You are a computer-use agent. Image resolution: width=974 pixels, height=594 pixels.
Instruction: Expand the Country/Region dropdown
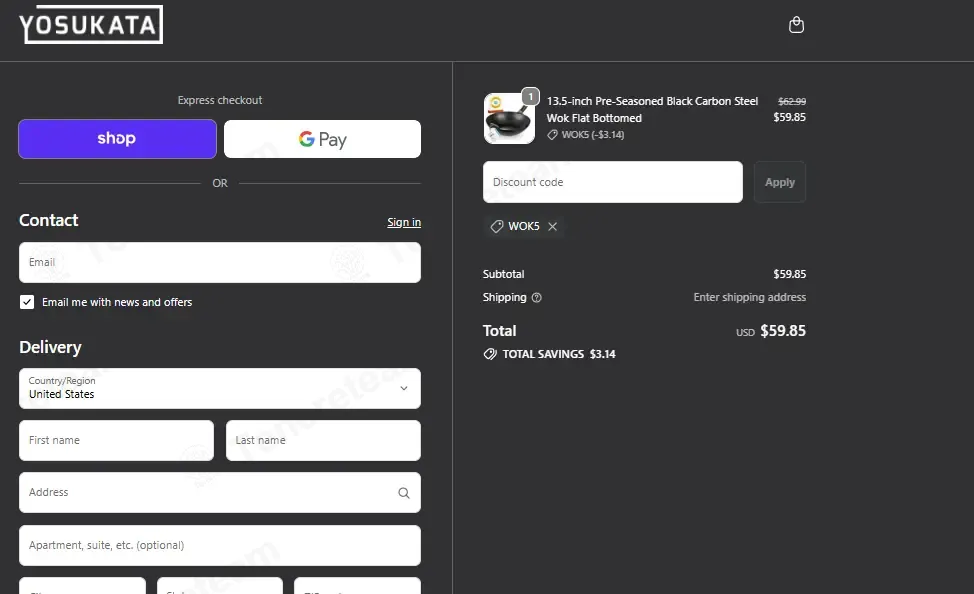pos(220,388)
